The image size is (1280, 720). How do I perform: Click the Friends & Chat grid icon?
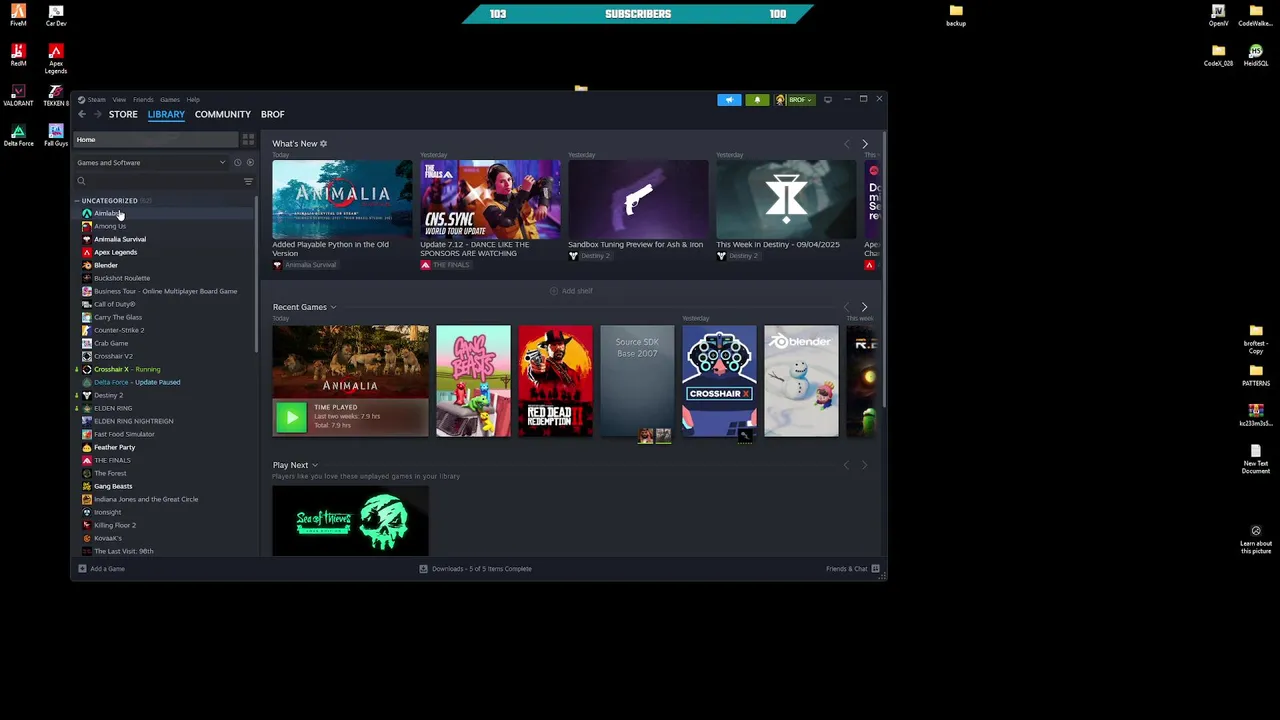[x=875, y=569]
